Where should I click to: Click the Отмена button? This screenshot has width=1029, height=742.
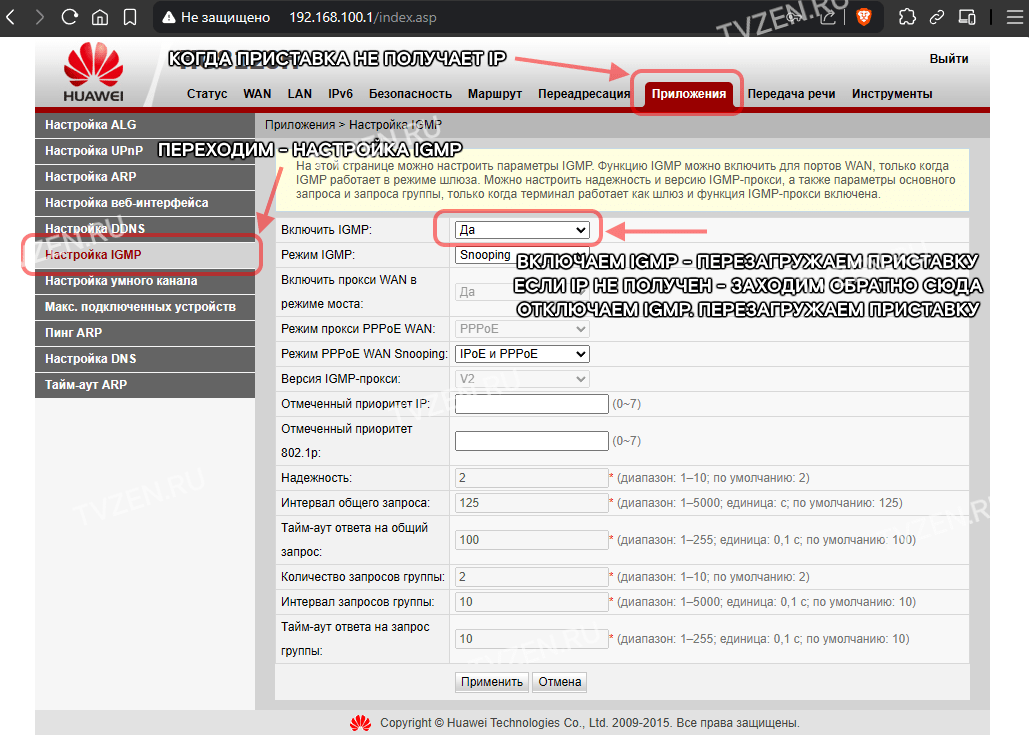coord(560,682)
